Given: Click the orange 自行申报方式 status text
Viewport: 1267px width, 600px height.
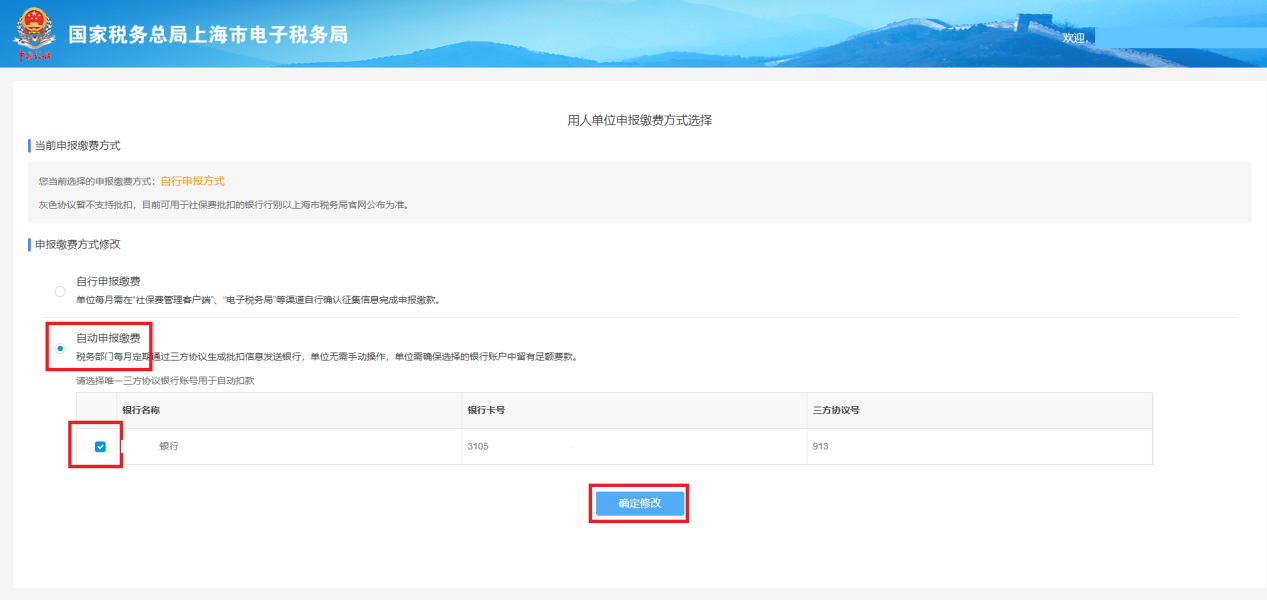Looking at the screenshot, I should 192,181.
